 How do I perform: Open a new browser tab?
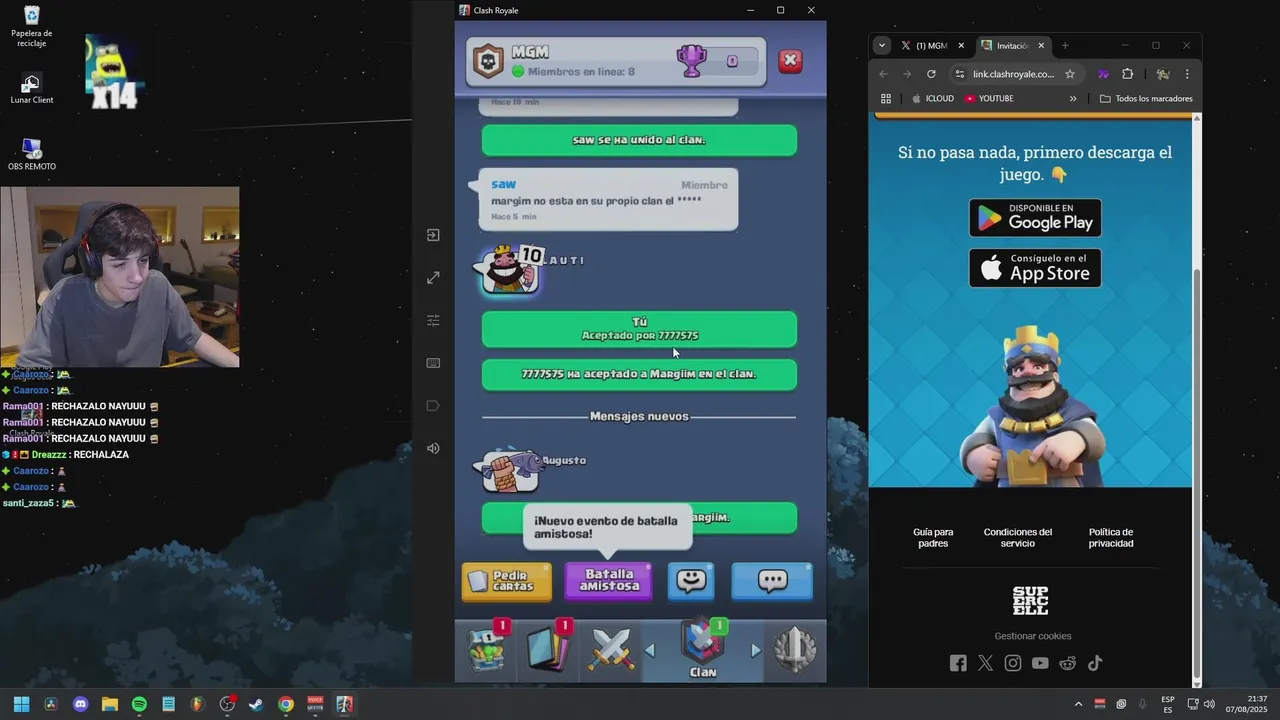click(x=1065, y=46)
